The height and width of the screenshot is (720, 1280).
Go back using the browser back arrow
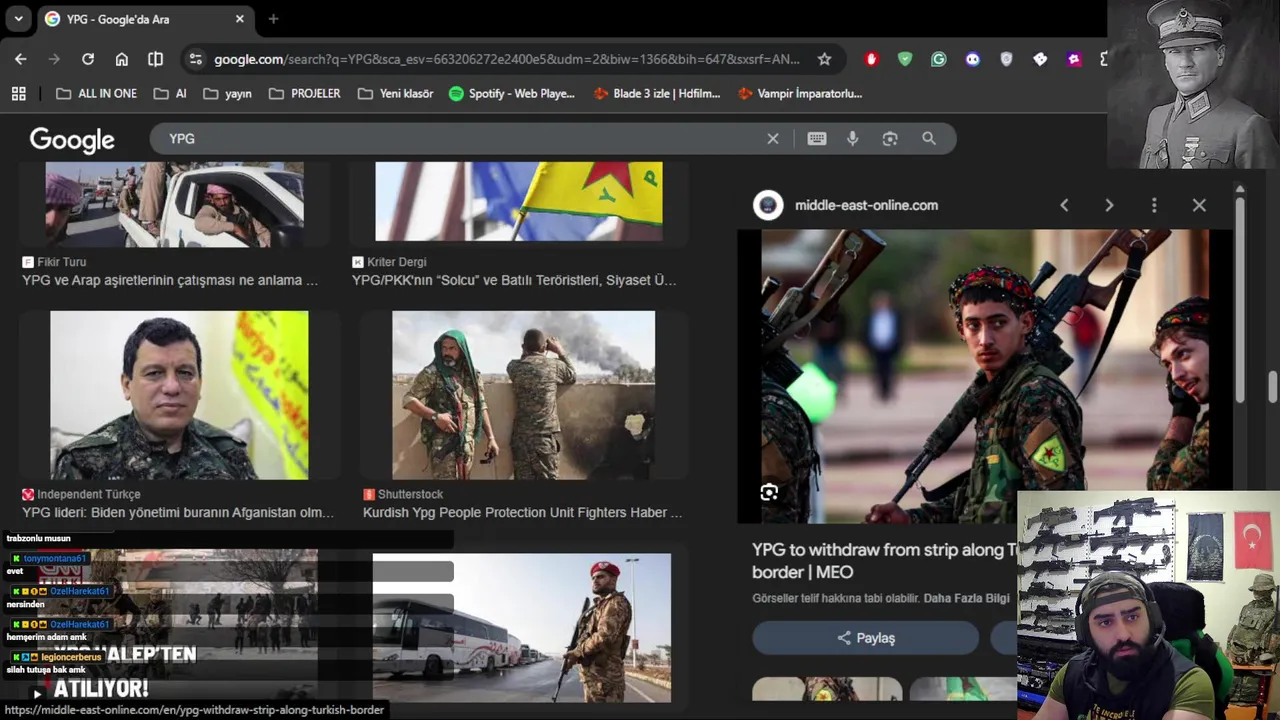[x=20, y=59]
